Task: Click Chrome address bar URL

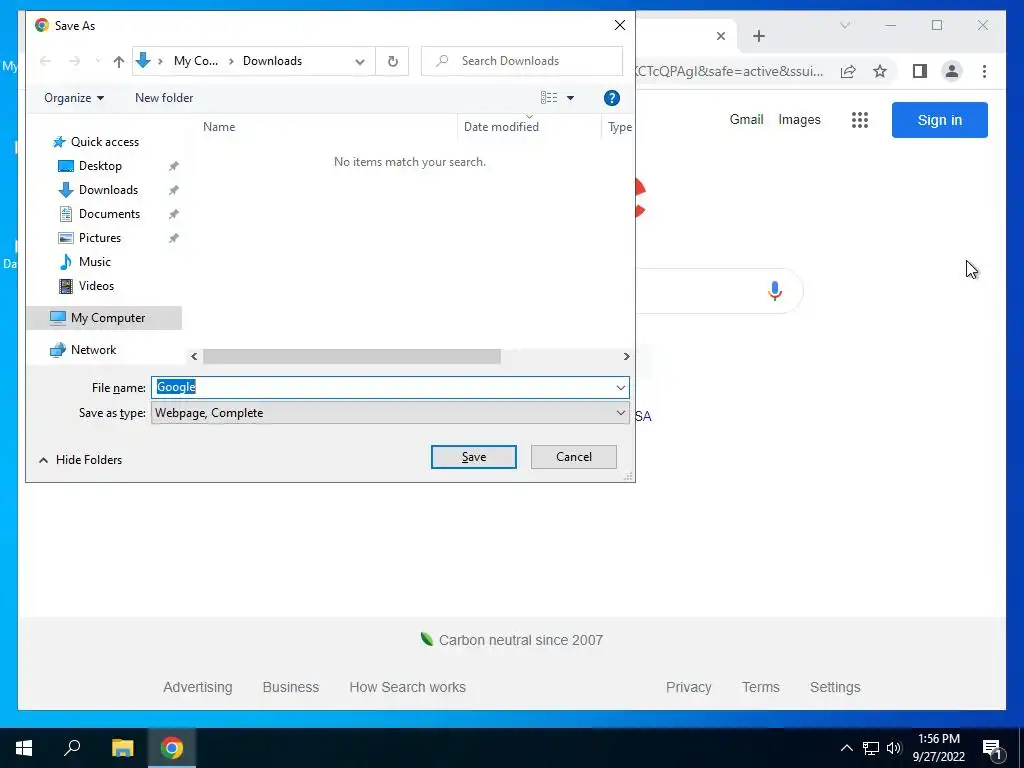Action: pyautogui.click(x=729, y=71)
